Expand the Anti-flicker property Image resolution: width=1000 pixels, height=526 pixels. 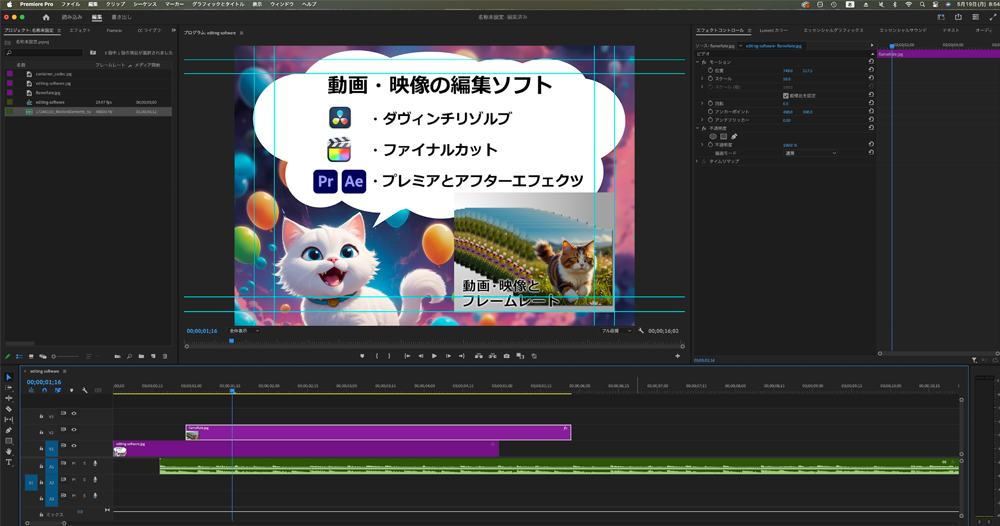point(703,120)
